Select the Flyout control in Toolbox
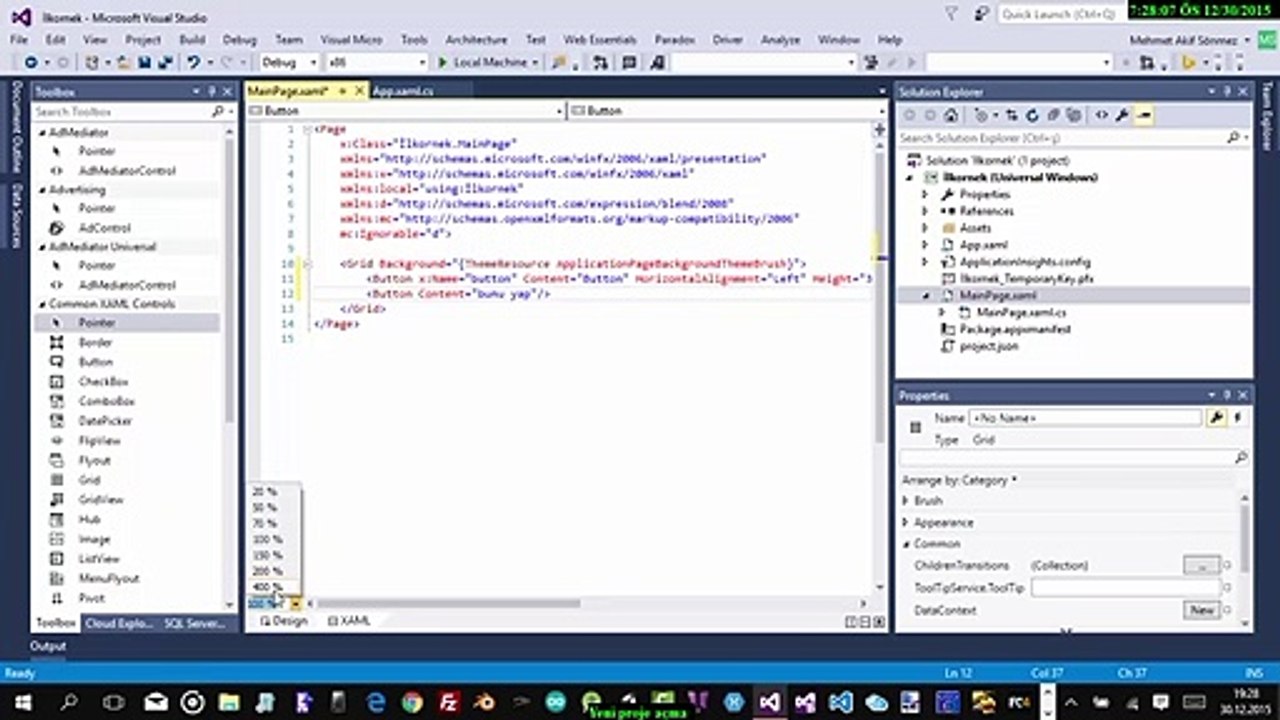The height and width of the screenshot is (720, 1280). pyautogui.click(x=95, y=460)
